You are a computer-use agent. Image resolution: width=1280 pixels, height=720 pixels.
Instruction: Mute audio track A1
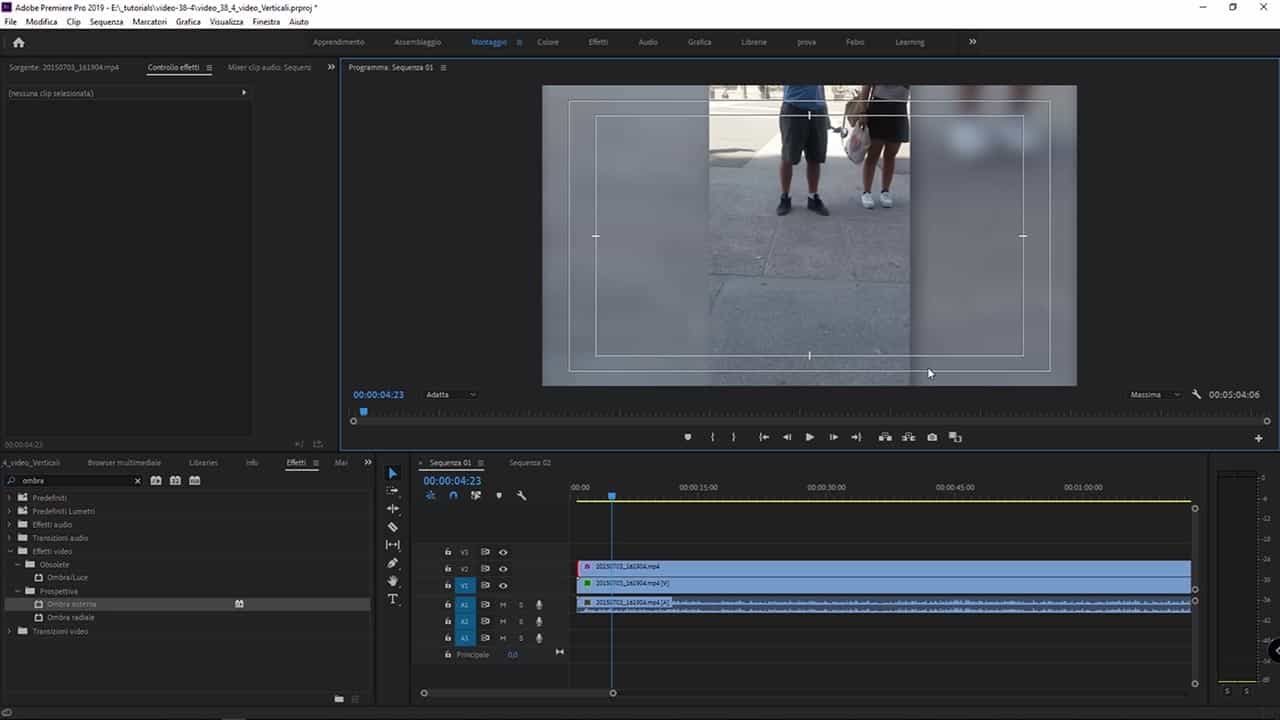503,605
